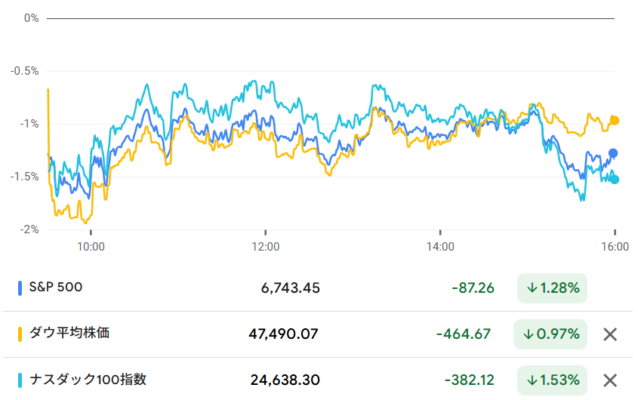Click the S&P 500 price 6,743.45
The width and height of the screenshot is (638, 400).
(x=291, y=288)
